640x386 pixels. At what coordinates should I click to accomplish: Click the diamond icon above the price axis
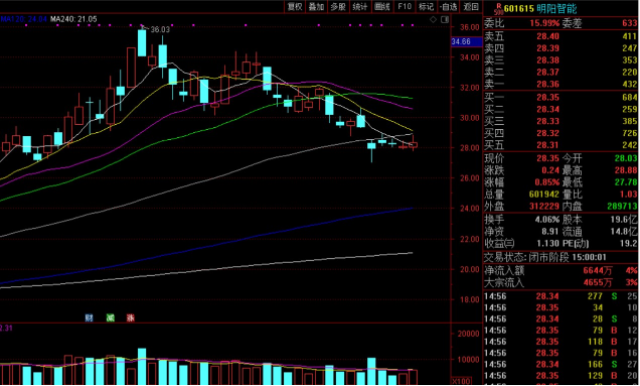(433, 19)
